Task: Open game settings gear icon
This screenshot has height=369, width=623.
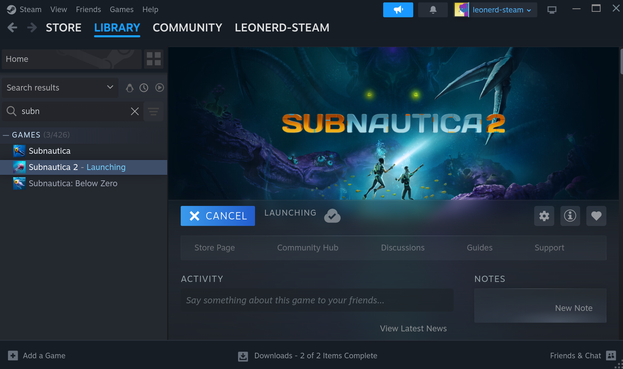Action: (544, 216)
